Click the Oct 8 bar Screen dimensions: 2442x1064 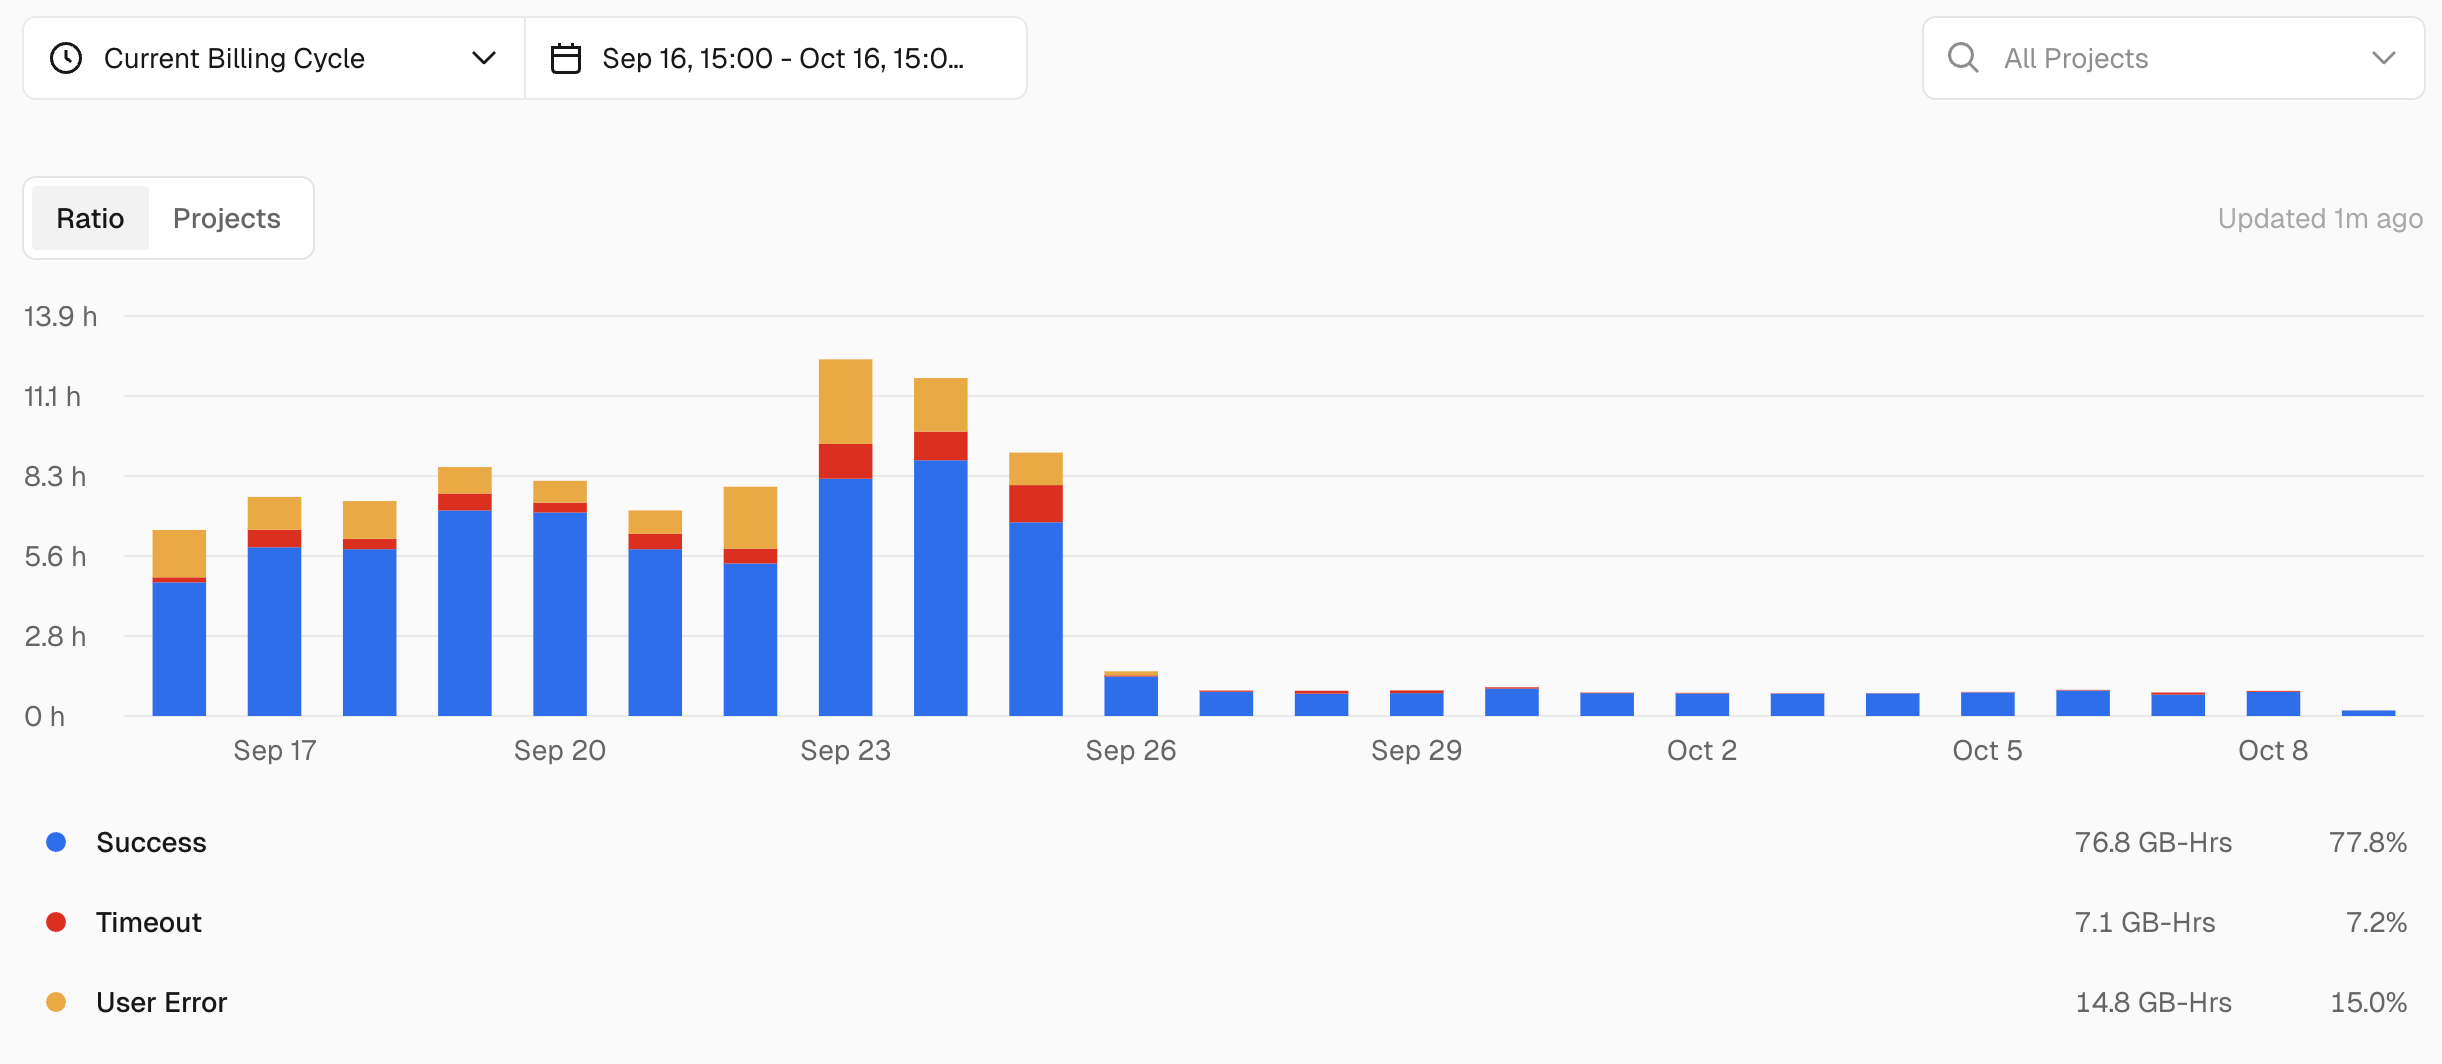(2273, 703)
